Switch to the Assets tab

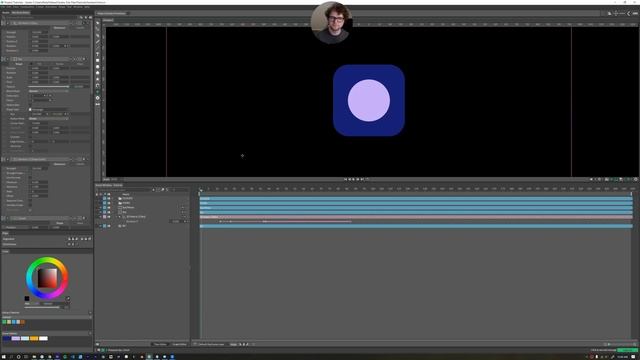coord(6,13)
